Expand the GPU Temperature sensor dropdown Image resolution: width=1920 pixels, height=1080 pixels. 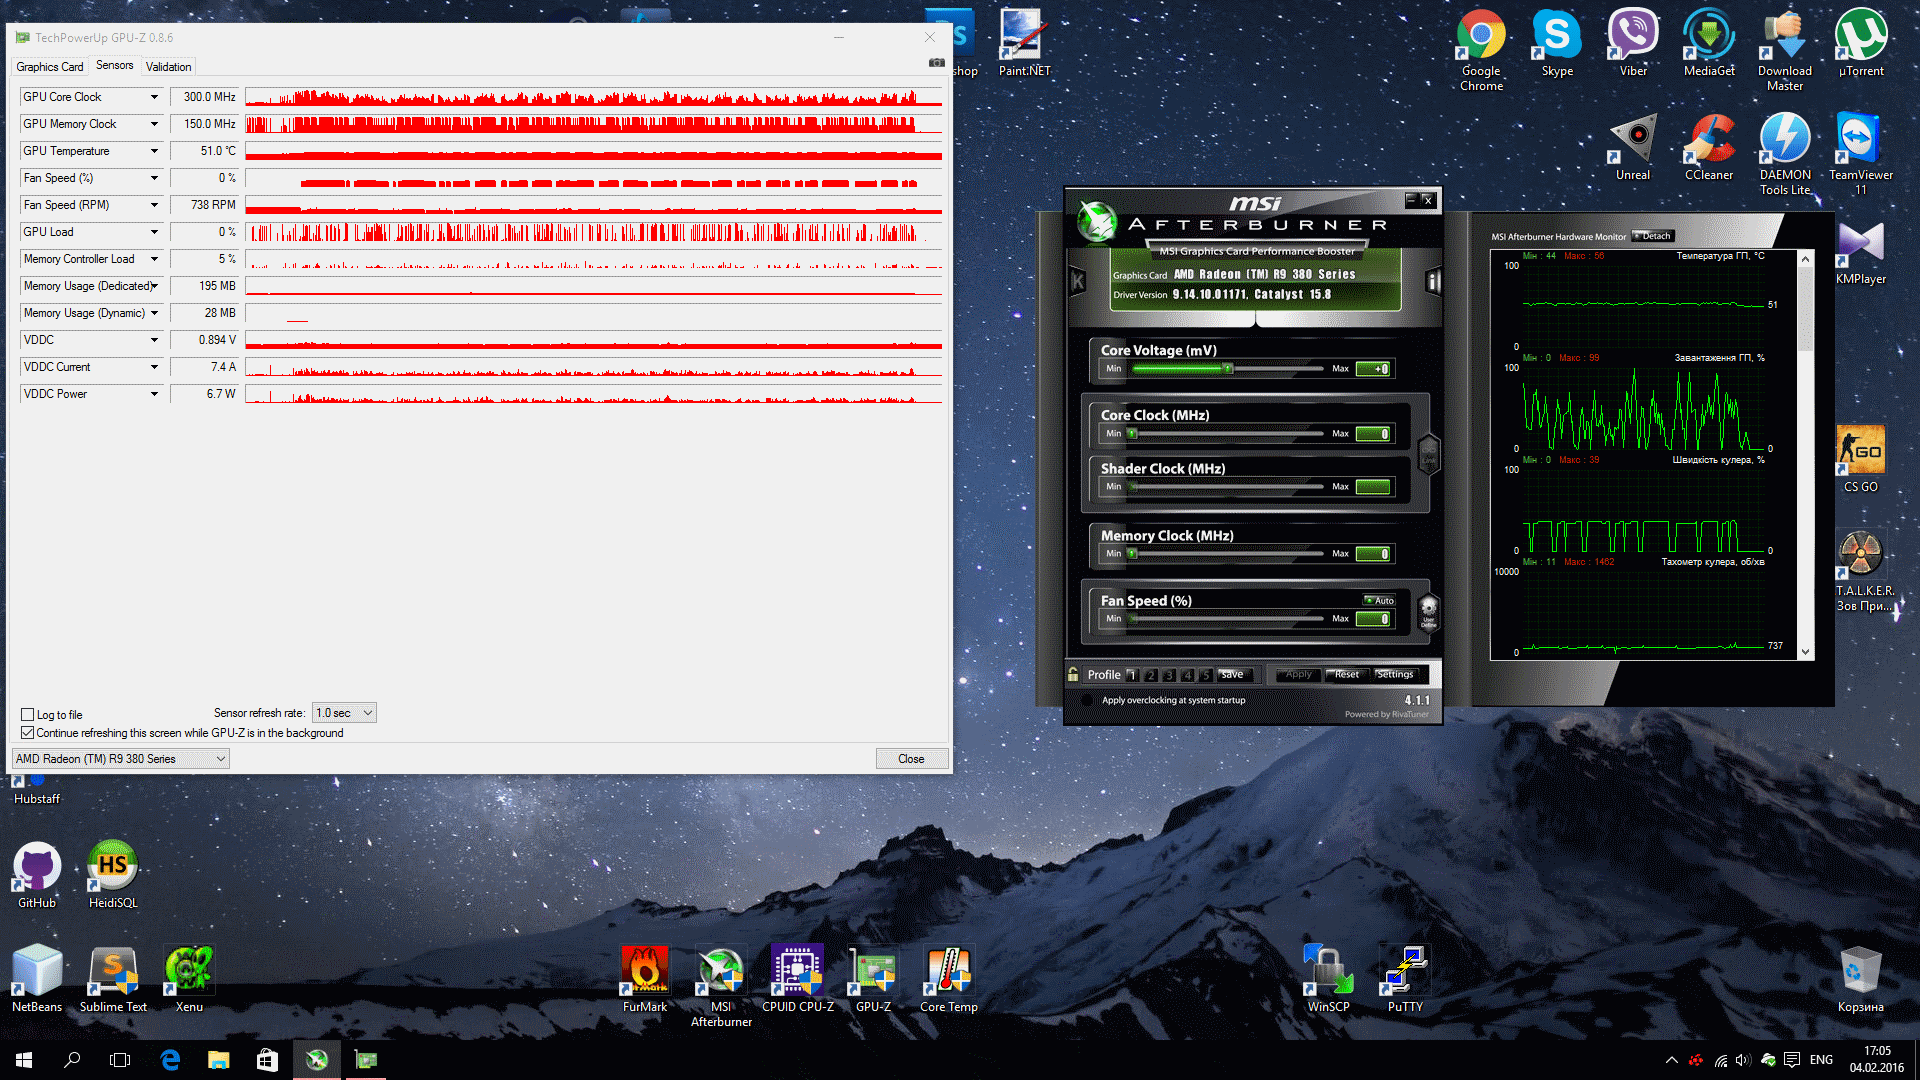[154, 151]
